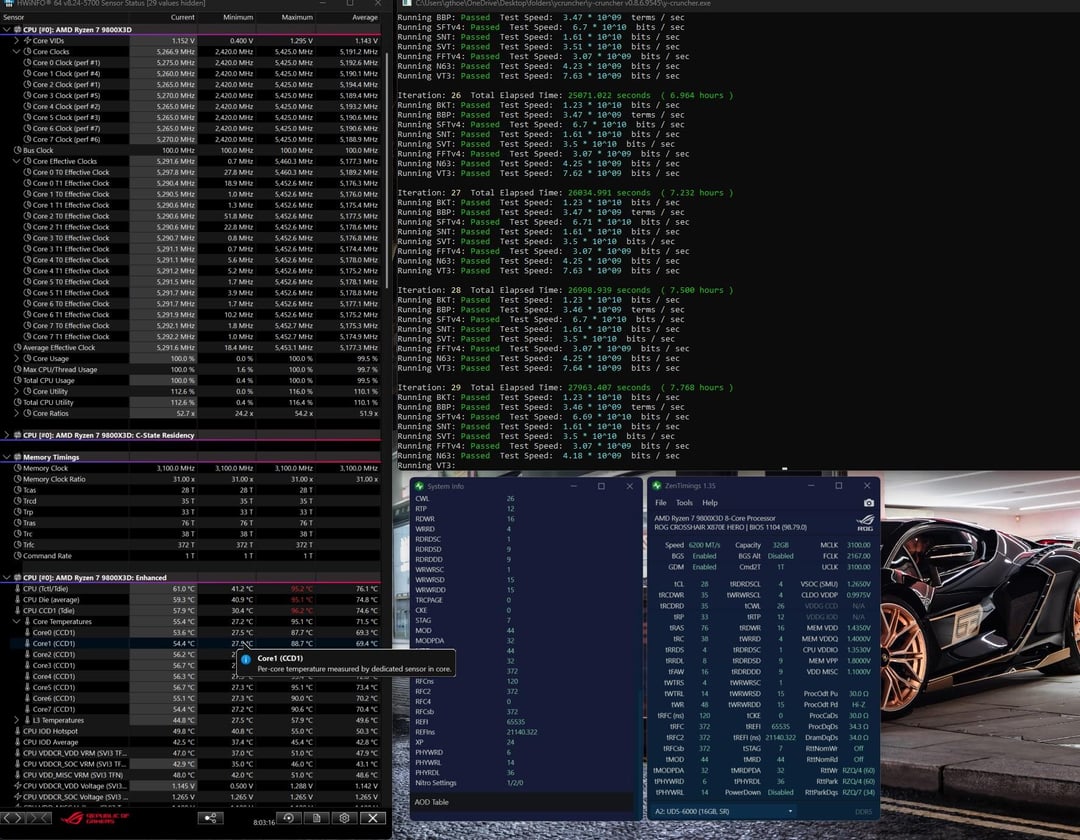The height and width of the screenshot is (840, 1080).
Task: Click clock icon next to Memory Clock
Action: [x=17, y=468]
